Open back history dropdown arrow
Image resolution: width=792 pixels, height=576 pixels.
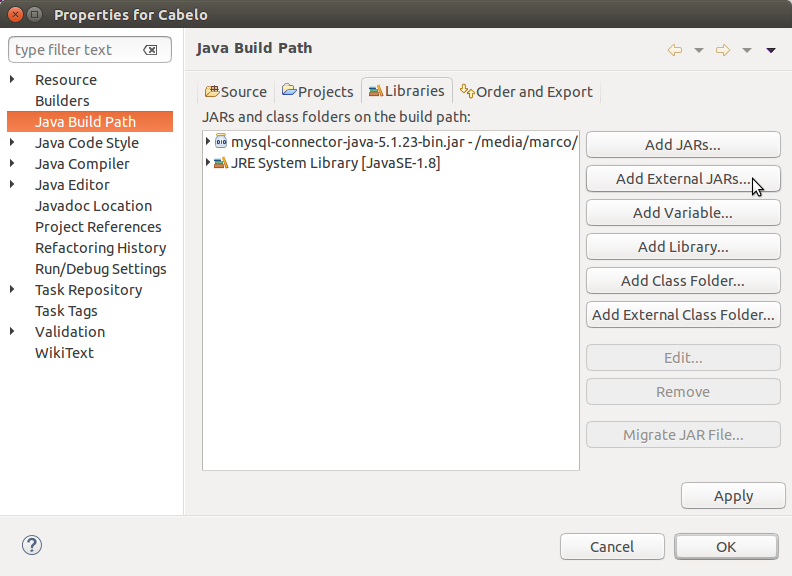pyautogui.click(x=699, y=50)
